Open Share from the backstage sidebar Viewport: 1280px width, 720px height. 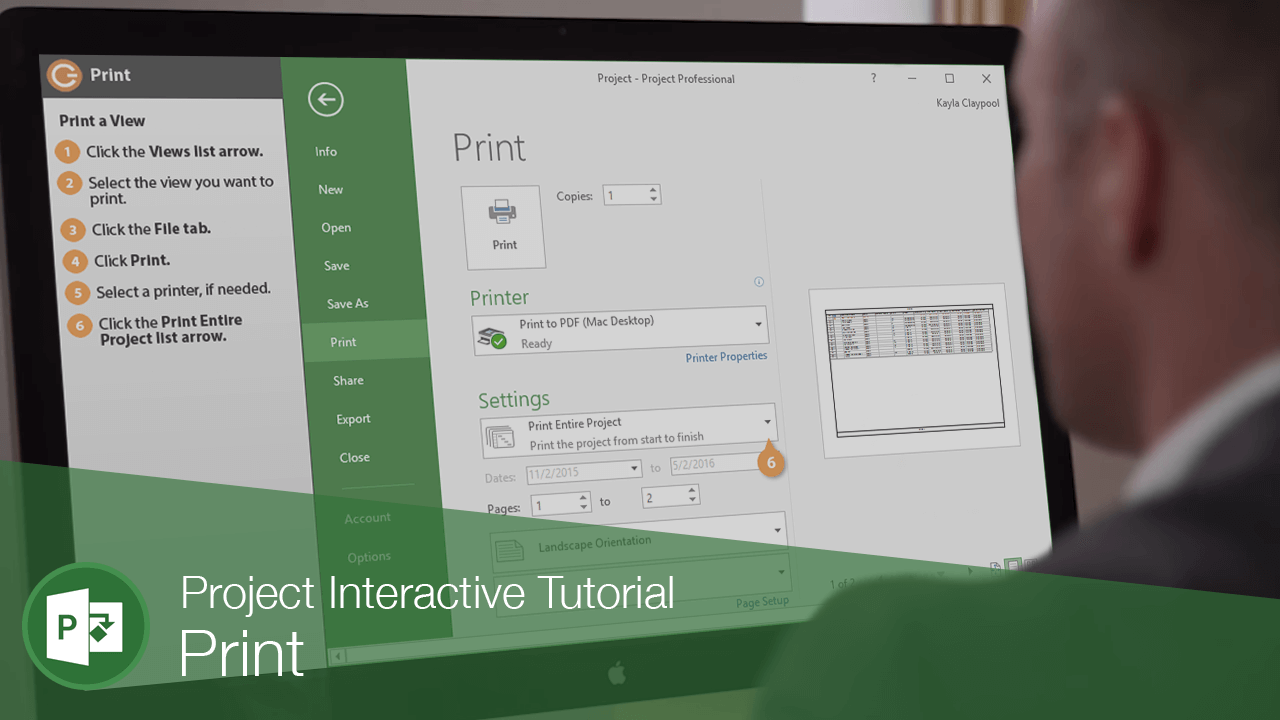point(348,381)
